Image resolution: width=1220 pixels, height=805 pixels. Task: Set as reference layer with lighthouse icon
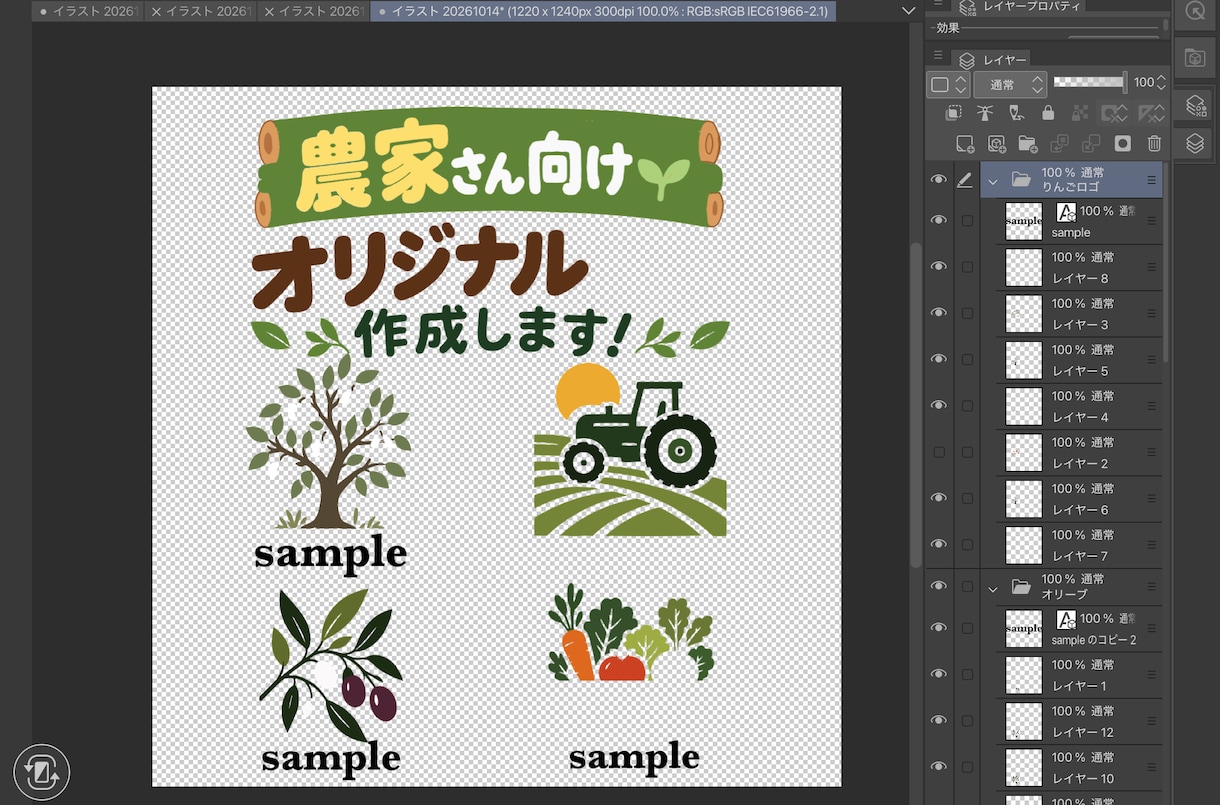coord(985,113)
